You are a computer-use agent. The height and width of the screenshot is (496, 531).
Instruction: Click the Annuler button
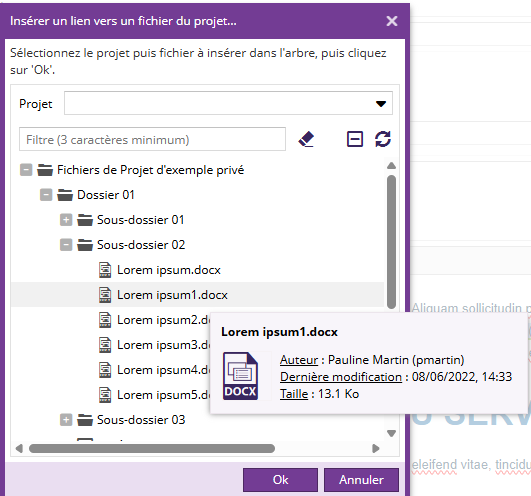tap(361, 480)
